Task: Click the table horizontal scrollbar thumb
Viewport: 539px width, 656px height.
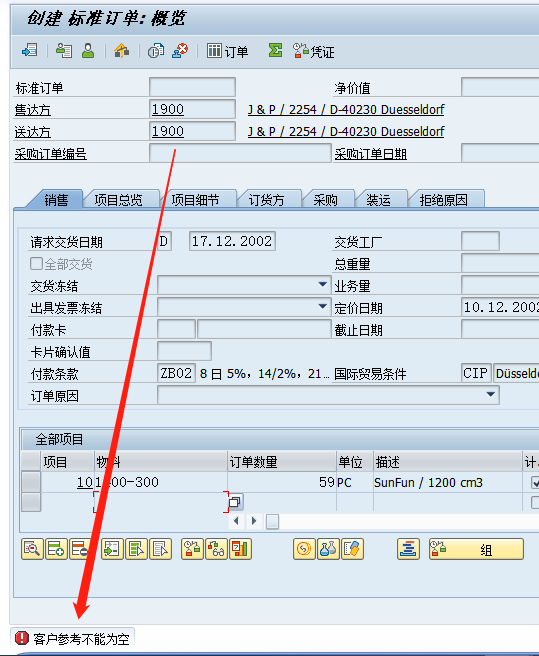Action: 272,521
